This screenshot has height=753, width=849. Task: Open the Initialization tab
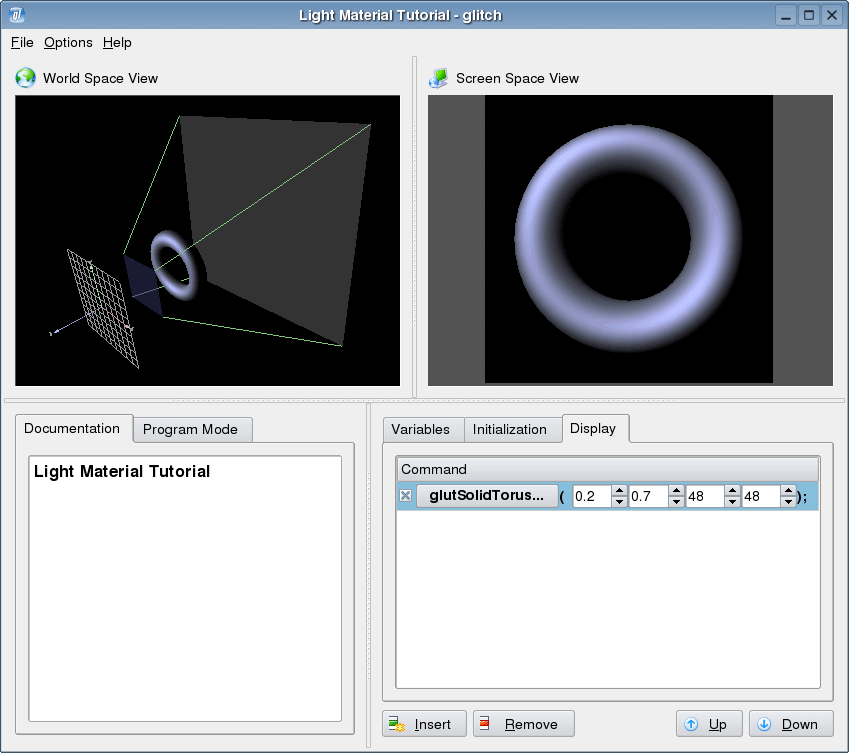(x=510, y=429)
